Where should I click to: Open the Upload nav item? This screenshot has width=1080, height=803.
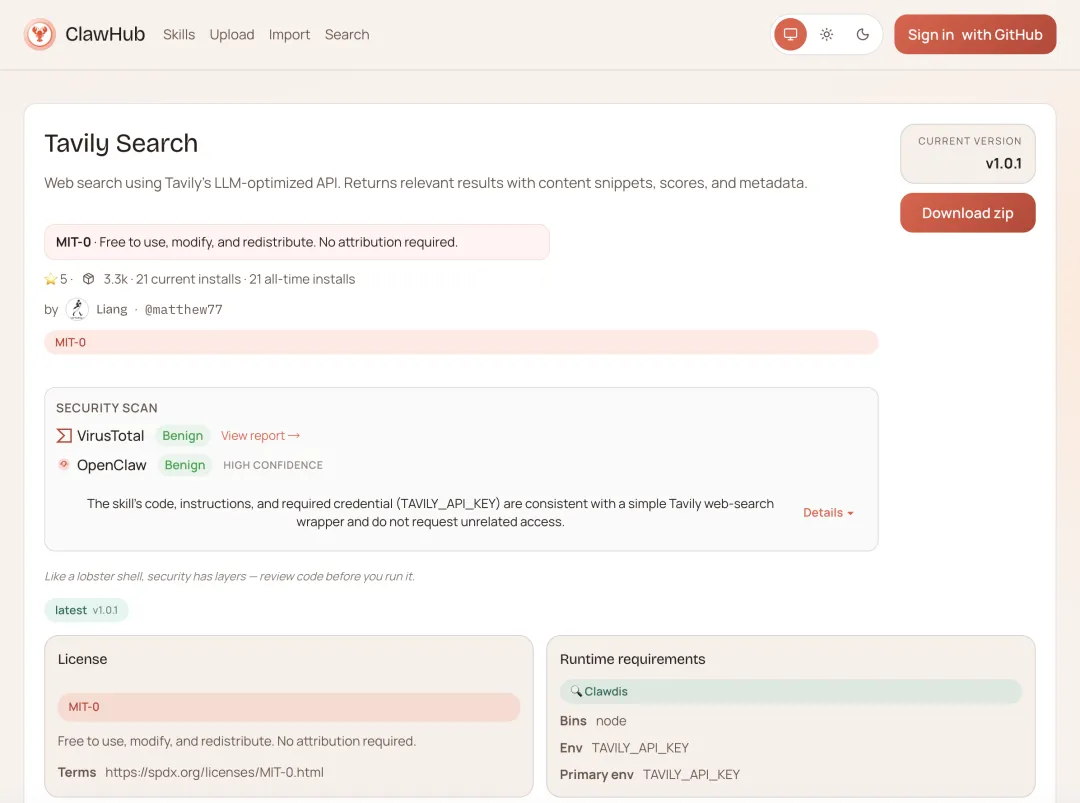[x=232, y=34]
